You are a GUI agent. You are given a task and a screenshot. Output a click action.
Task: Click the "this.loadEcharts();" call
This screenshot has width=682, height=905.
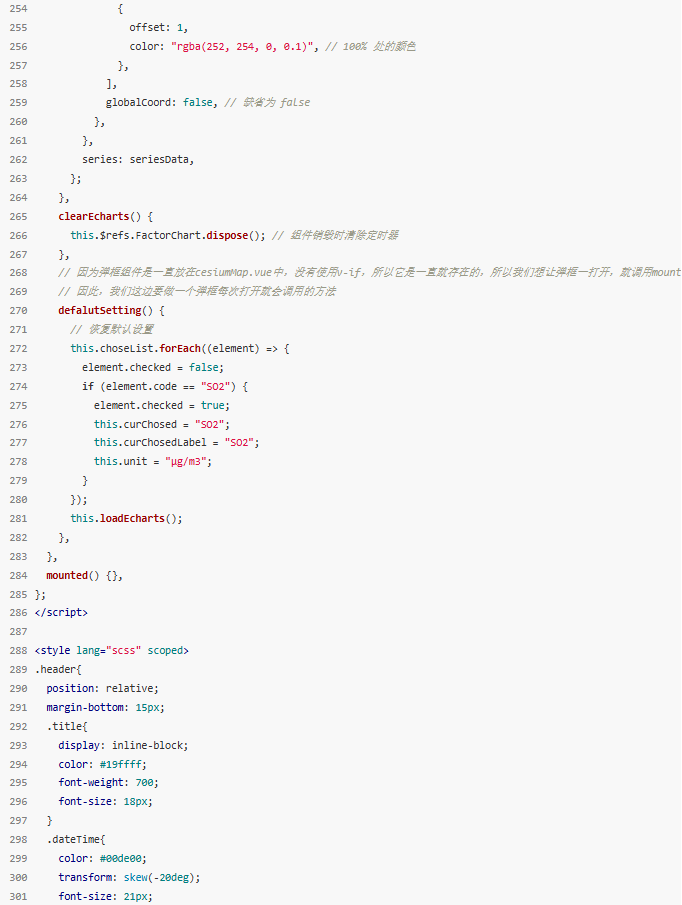point(126,518)
